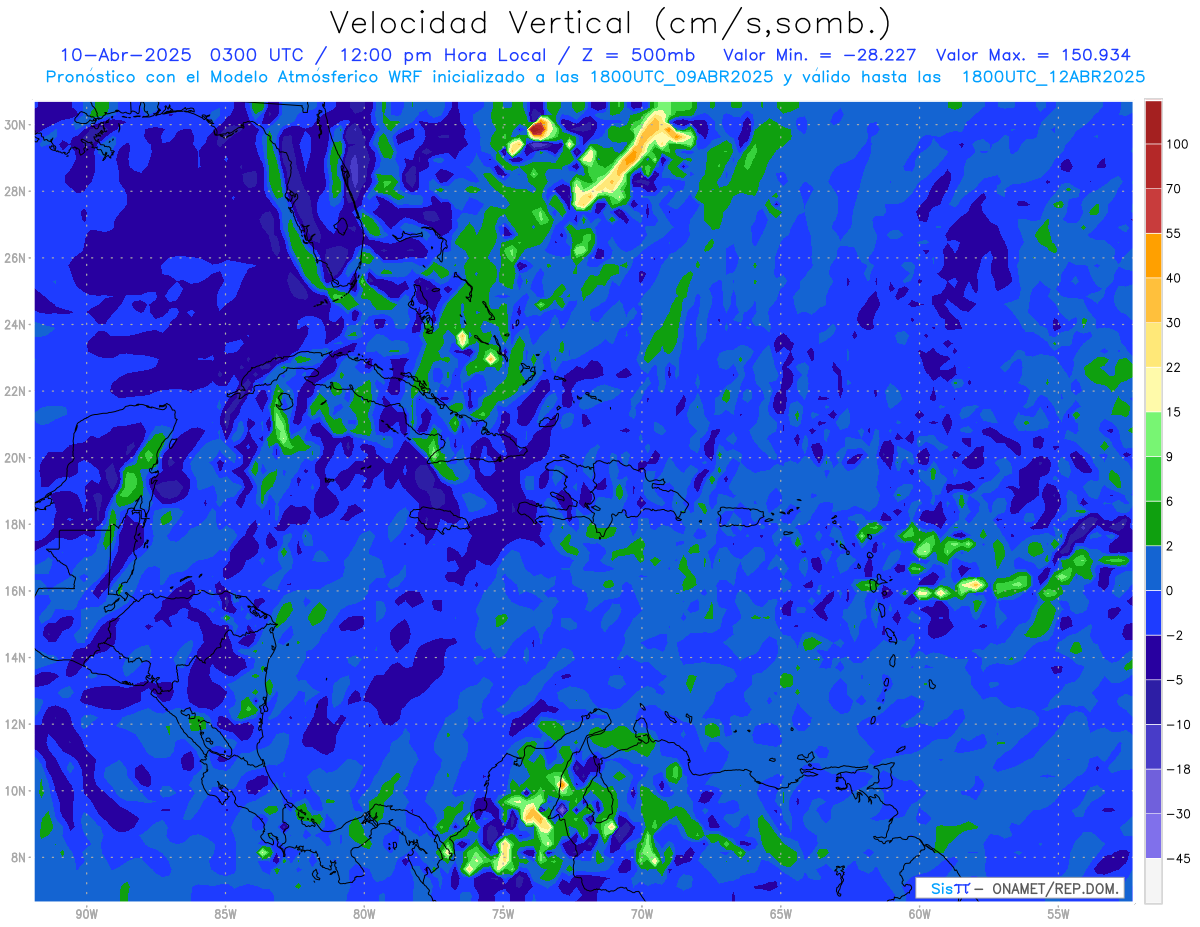Screen dimensions: 1200x927
Task: Click the '0300 UTC' time text
Action: coord(257,55)
